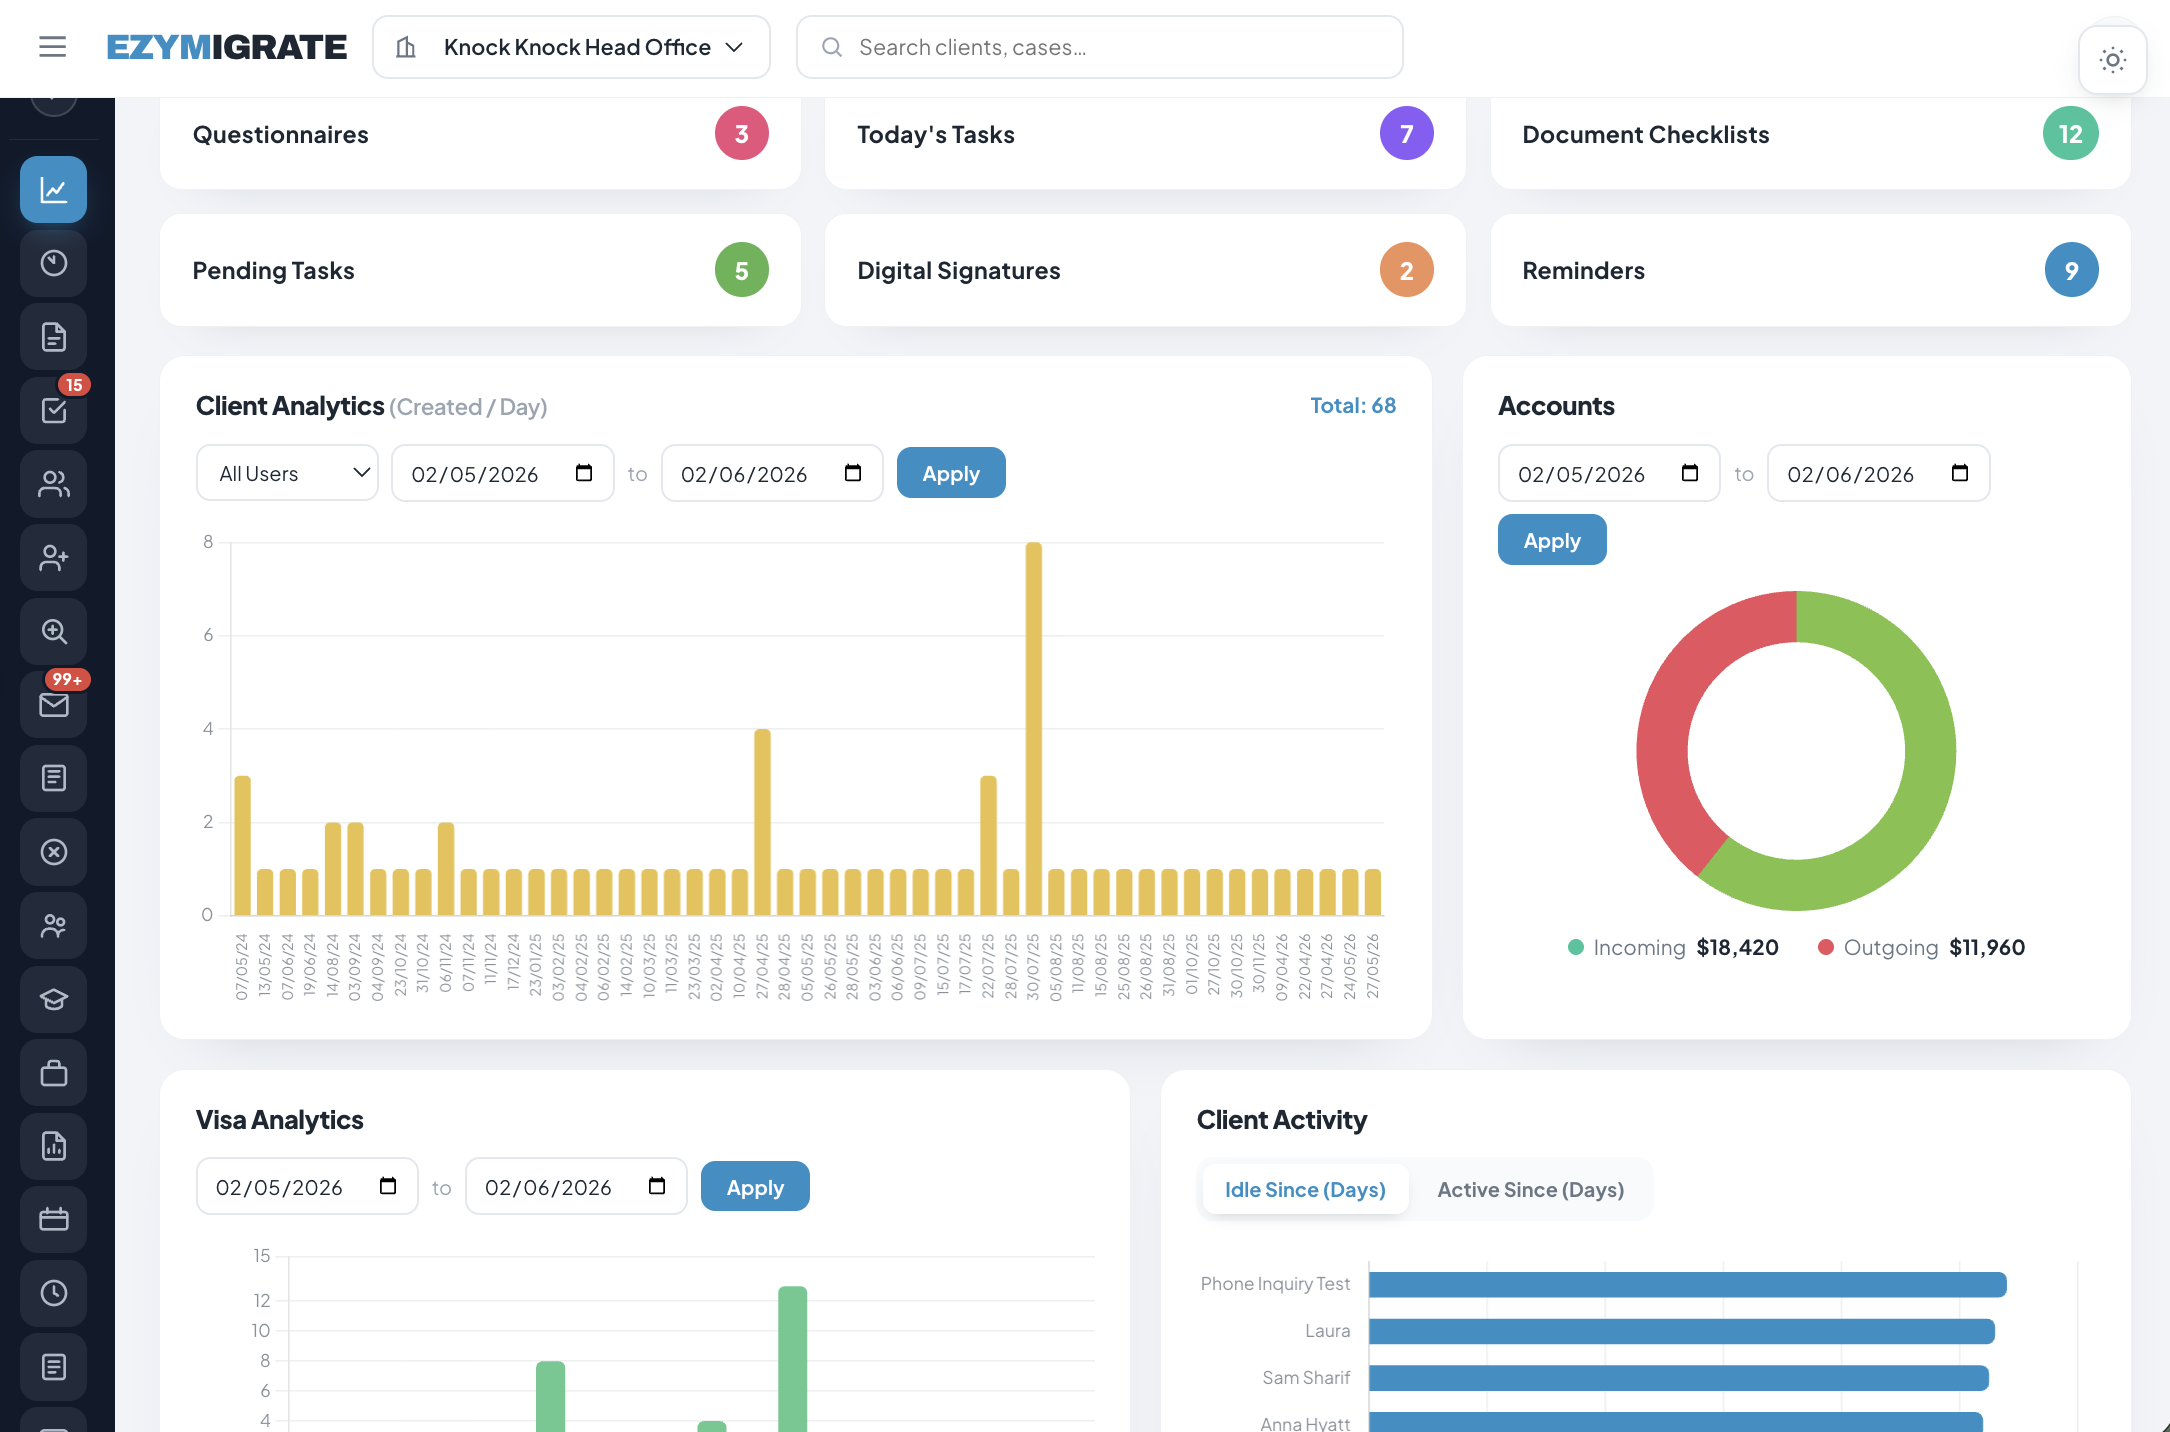Open the dashboard analytics chart icon in sidebar
This screenshot has width=2170, height=1432.
(x=54, y=190)
